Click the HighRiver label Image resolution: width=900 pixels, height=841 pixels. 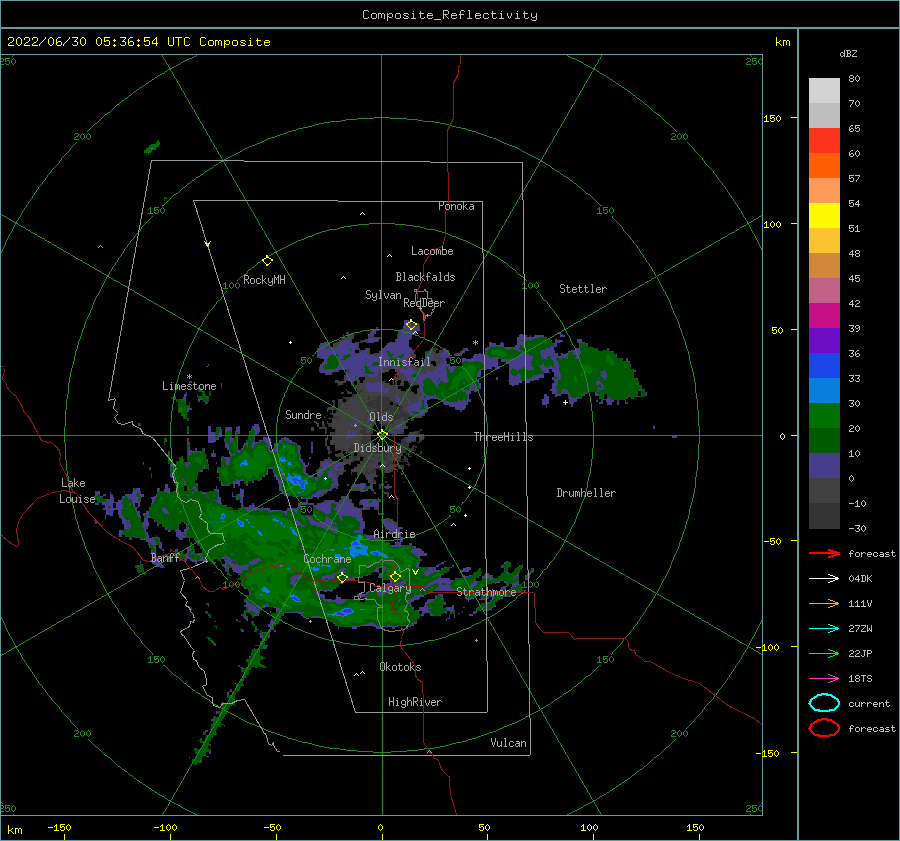[x=415, y=702]
